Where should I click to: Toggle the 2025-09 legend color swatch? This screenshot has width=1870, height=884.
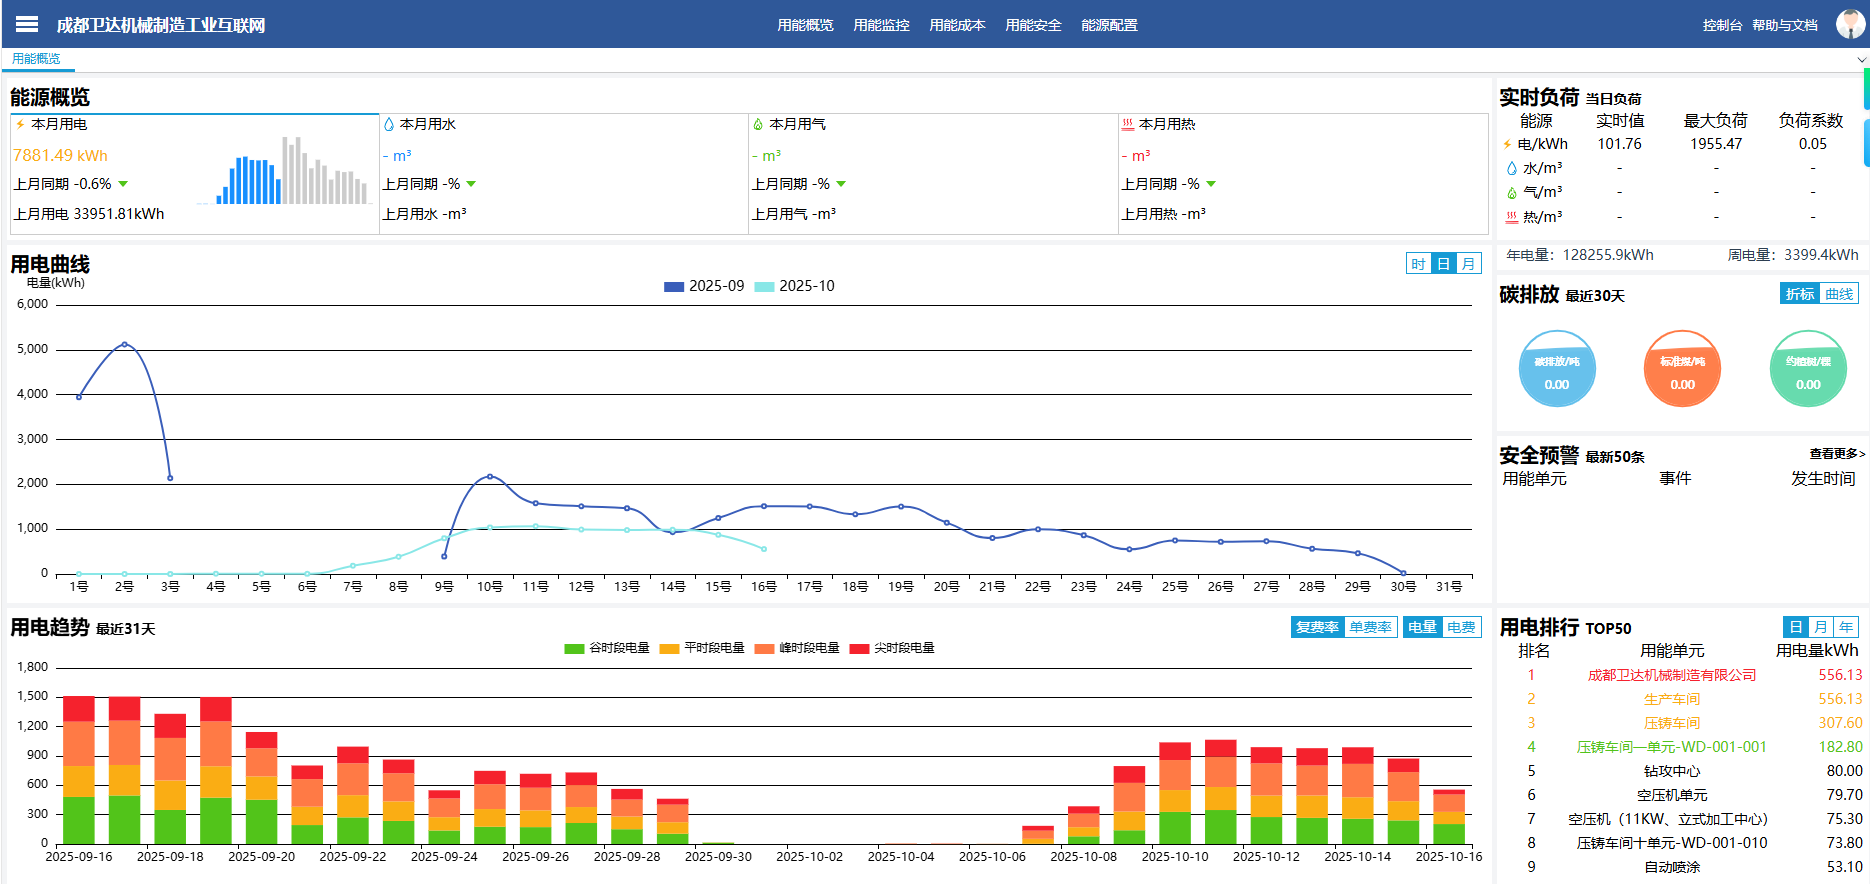click(x=674, y=287)
